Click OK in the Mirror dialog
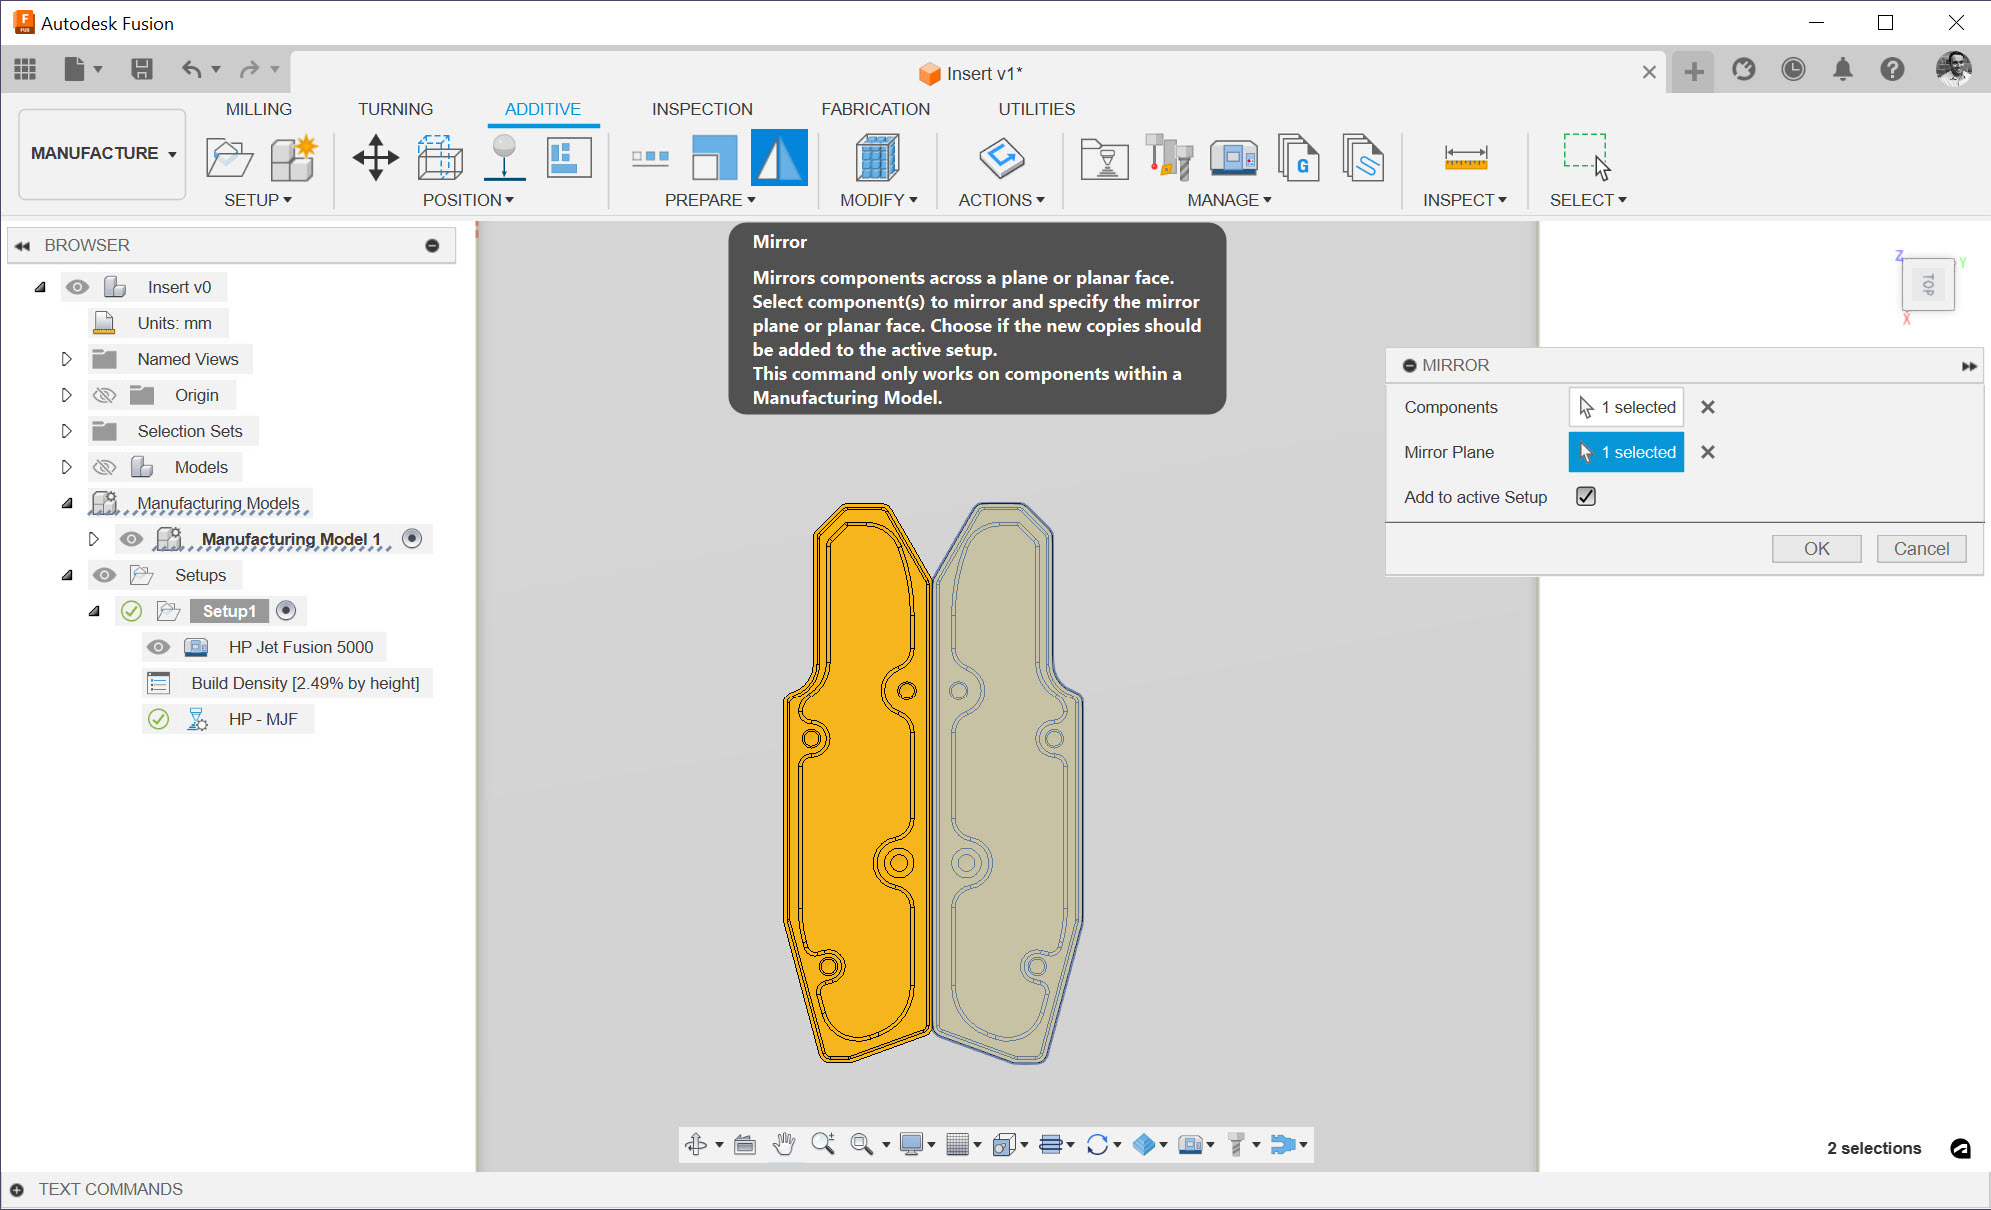 [x=1816, y=548]
